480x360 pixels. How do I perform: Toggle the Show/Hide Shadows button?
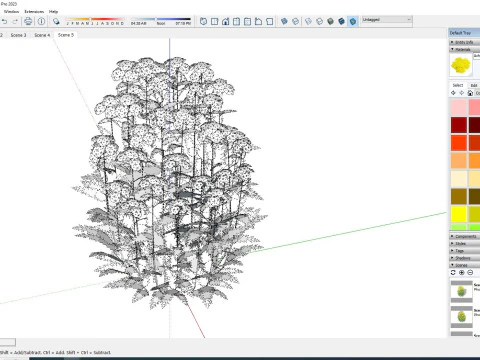56,22
